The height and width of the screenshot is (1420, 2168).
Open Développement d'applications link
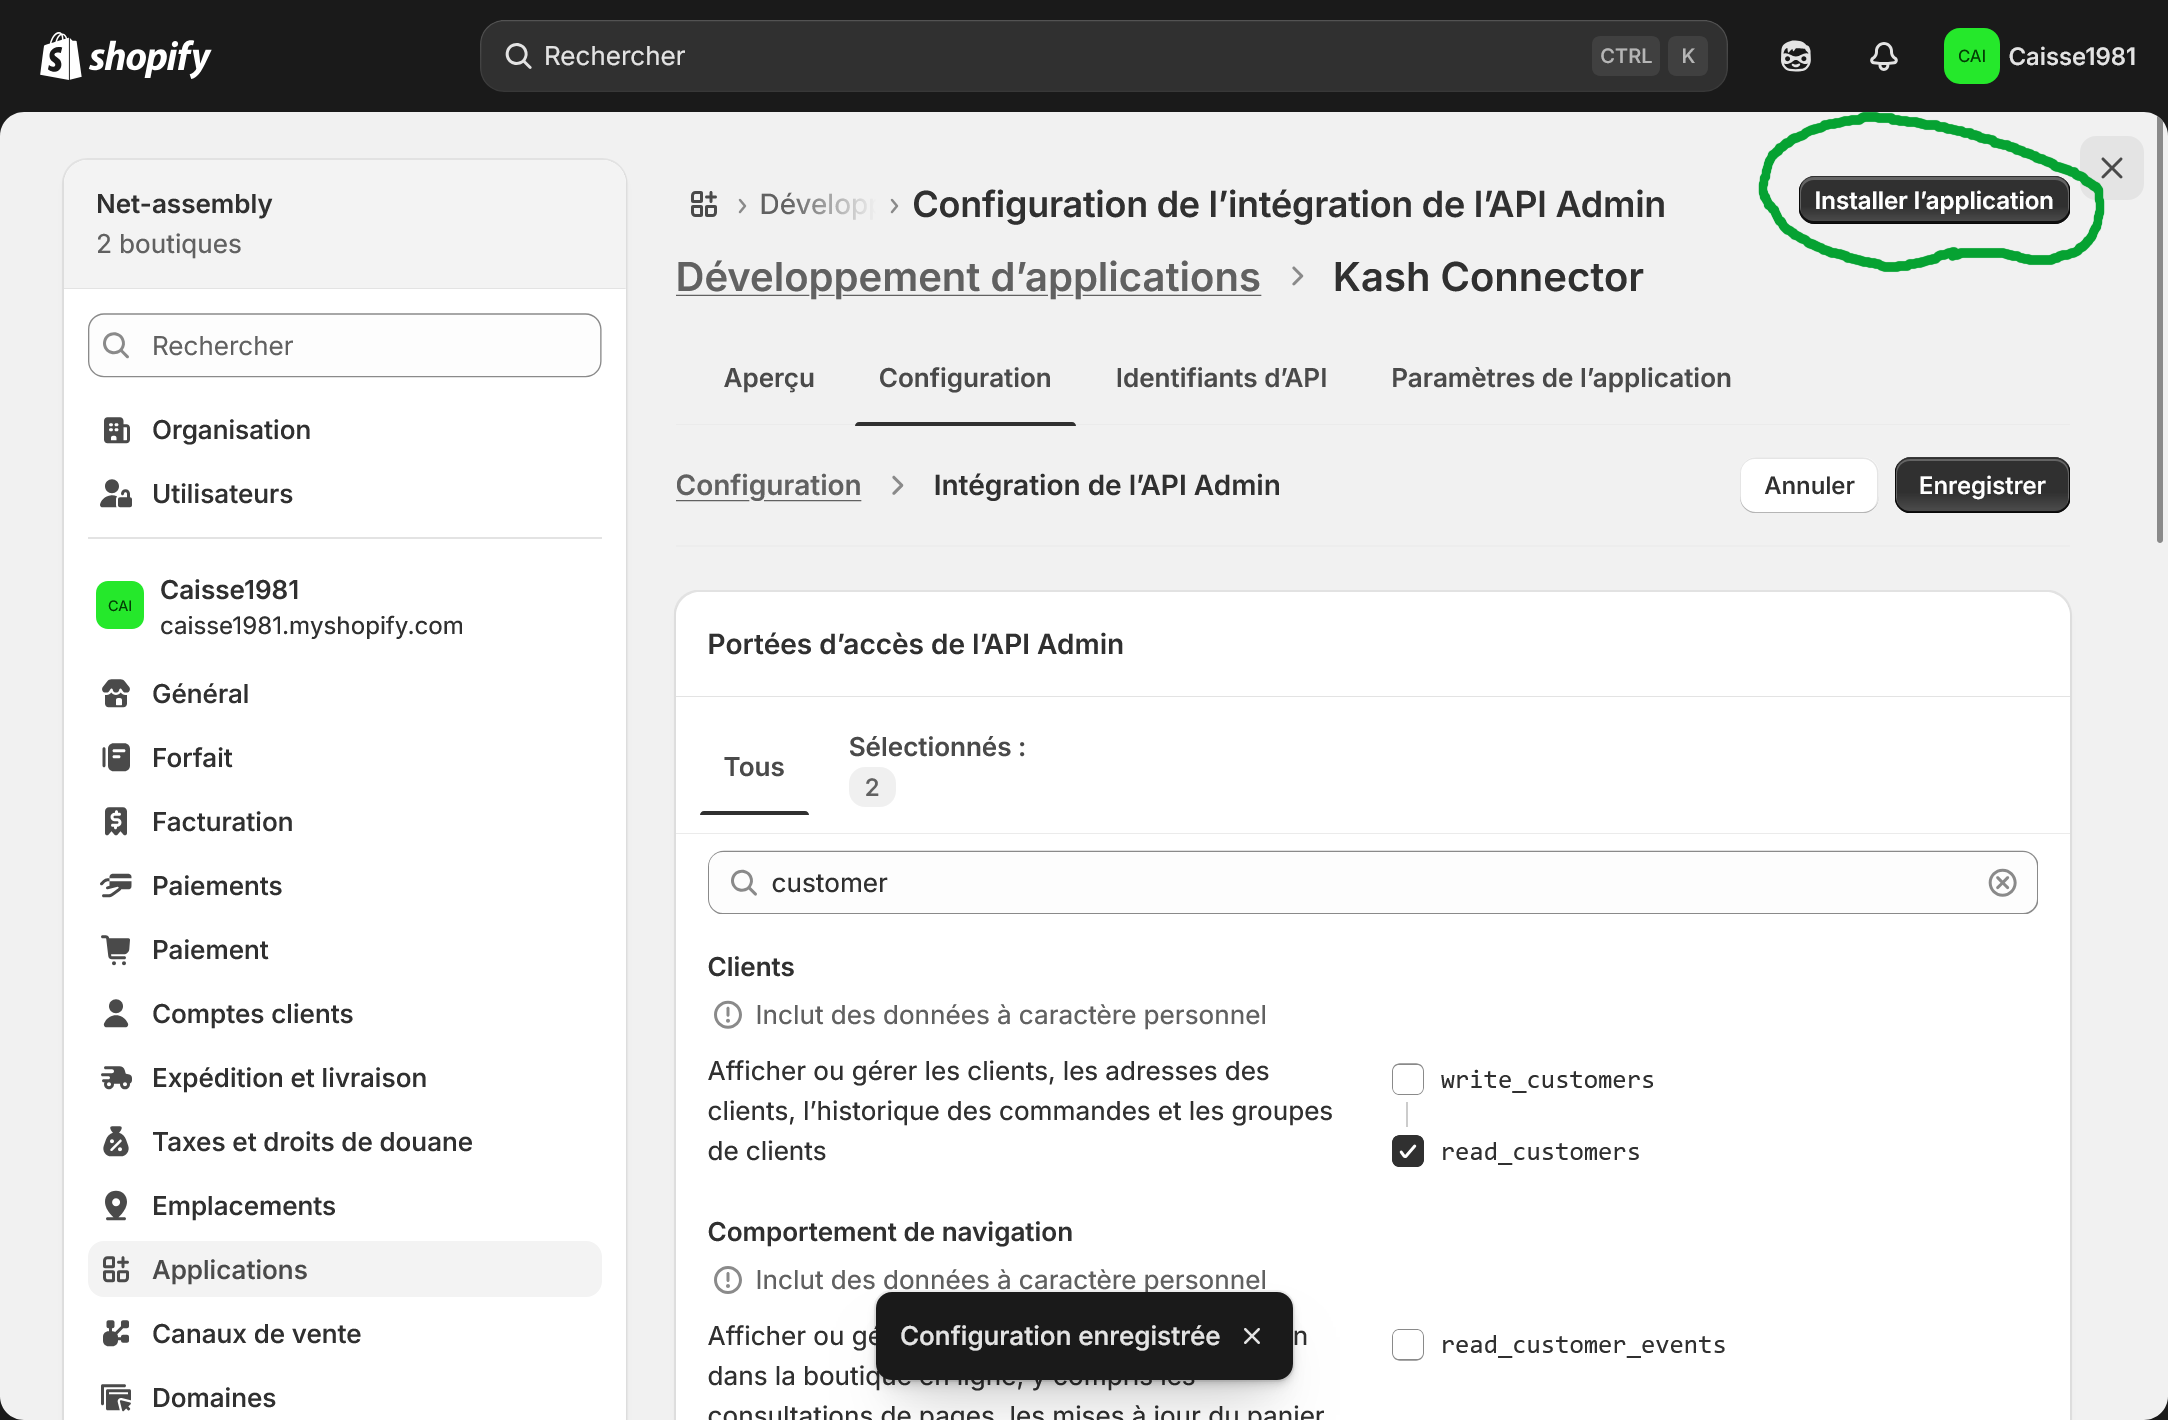pyautogui.click(x=967, y=277)
